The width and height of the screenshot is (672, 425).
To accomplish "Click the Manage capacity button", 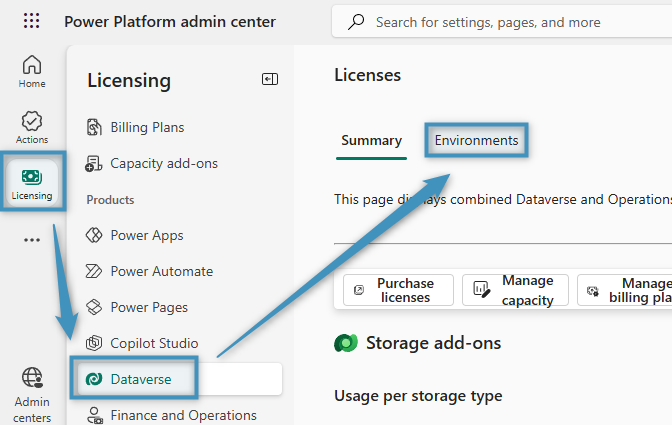I will pyautogui.click(x=515, y=290).
